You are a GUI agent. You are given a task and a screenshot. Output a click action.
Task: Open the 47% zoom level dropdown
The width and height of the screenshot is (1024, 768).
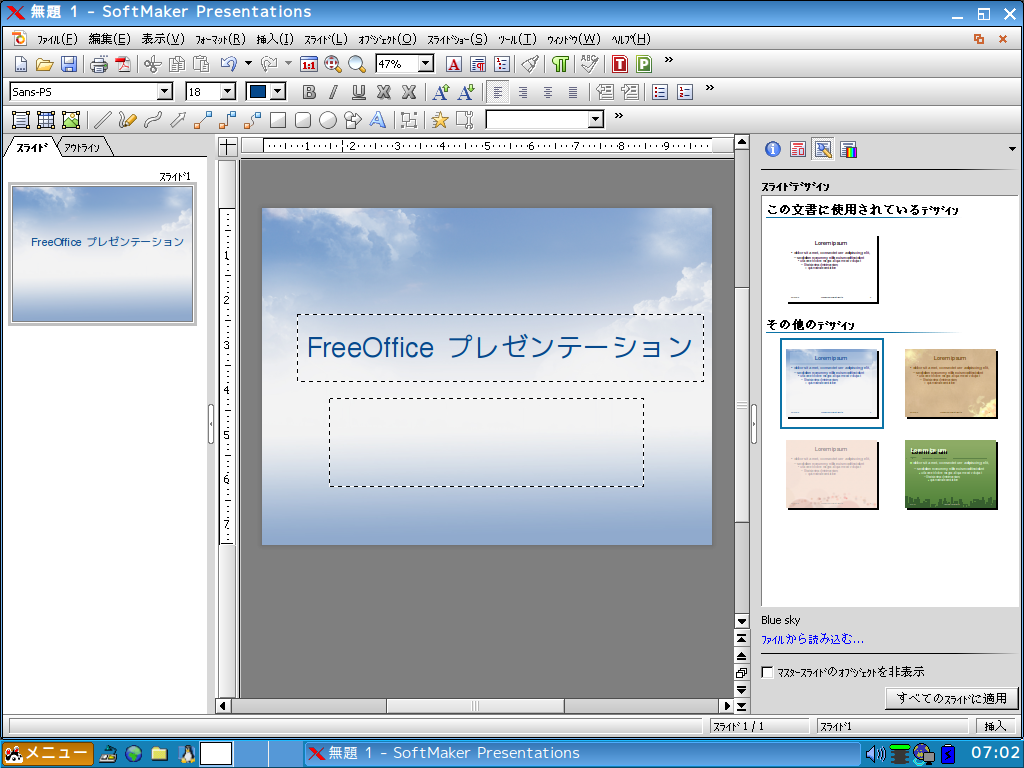pos(426,64)
